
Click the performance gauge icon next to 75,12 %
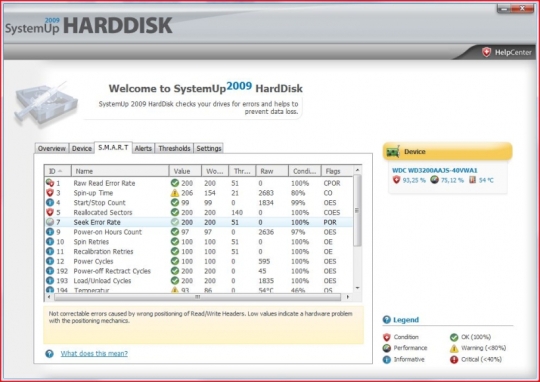tap(435, 180)
